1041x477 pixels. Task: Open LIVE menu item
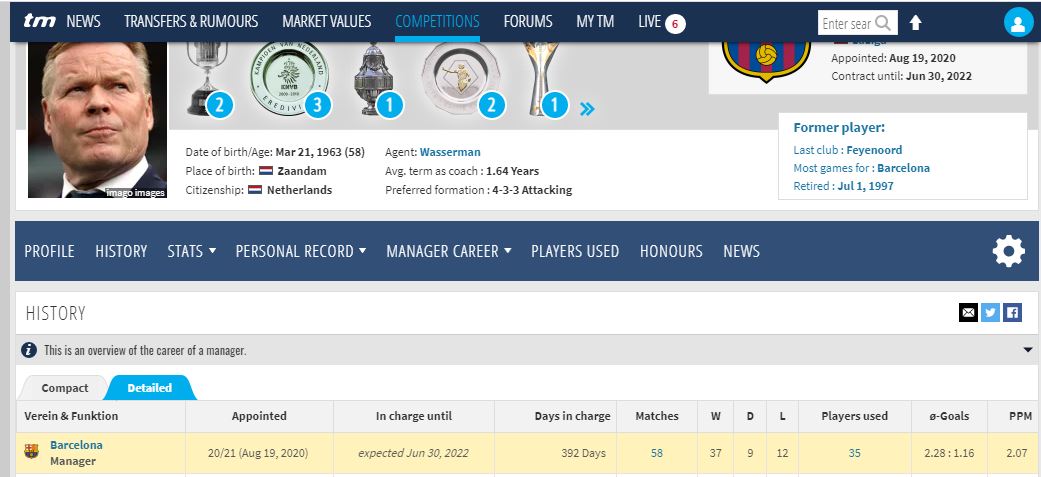(649, 21)
